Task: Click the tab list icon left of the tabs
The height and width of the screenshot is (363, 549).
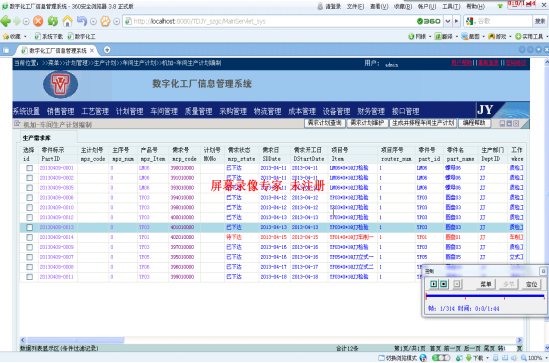Action: pyautogui.click(x=6, y=50)
